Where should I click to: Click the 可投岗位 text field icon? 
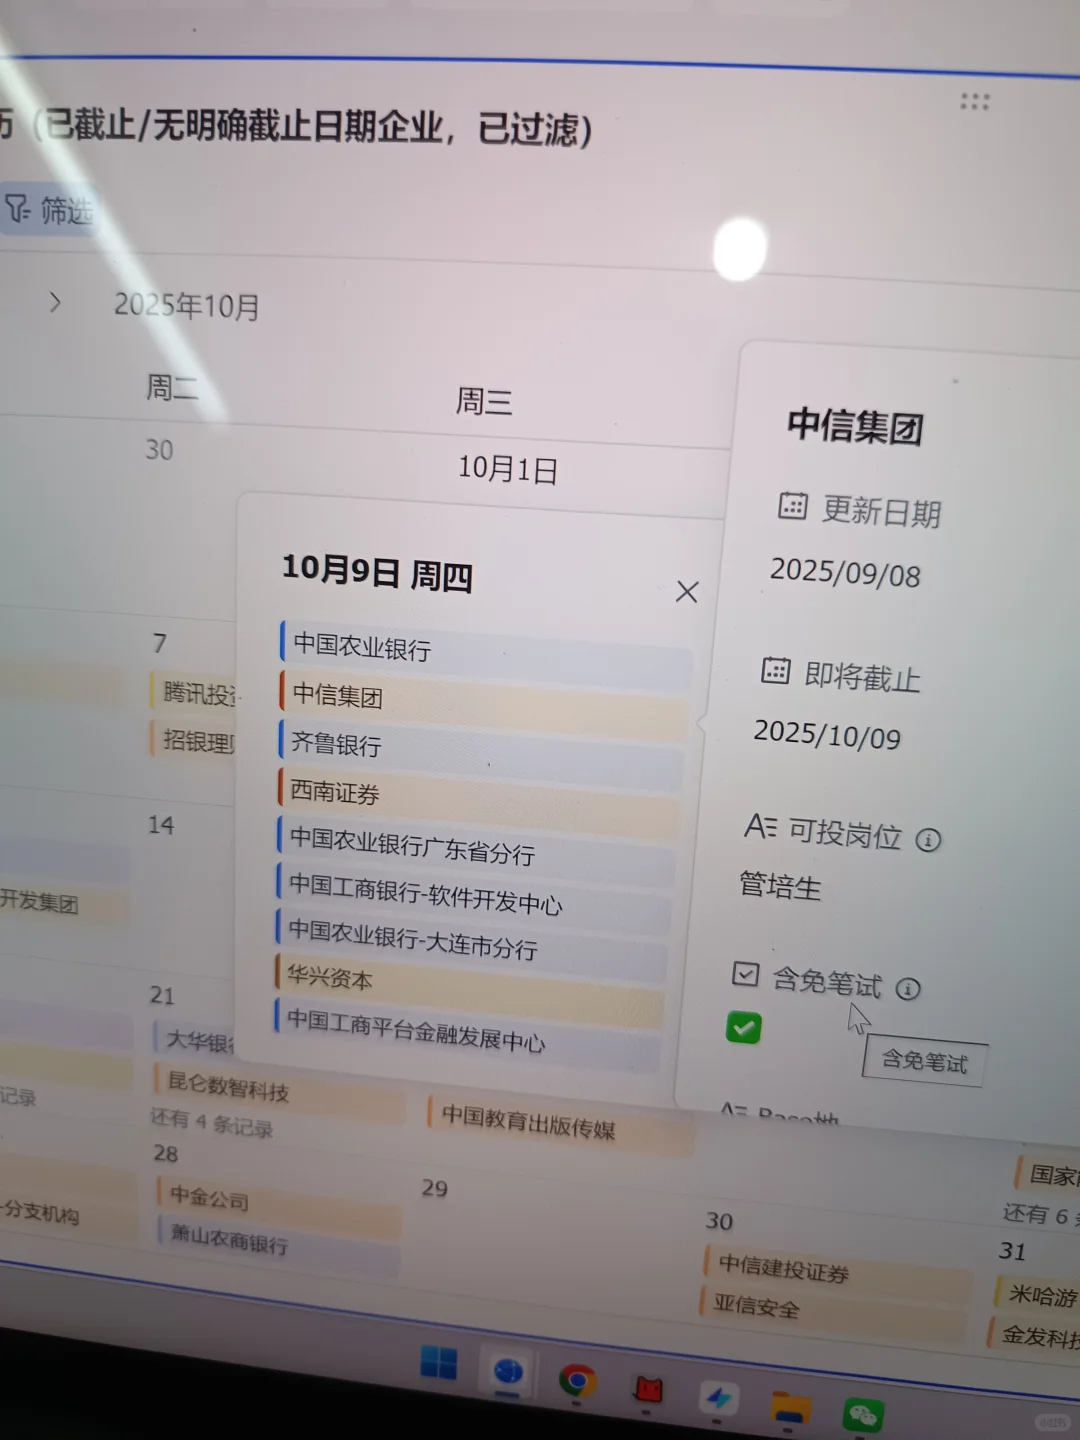[760, 827]
